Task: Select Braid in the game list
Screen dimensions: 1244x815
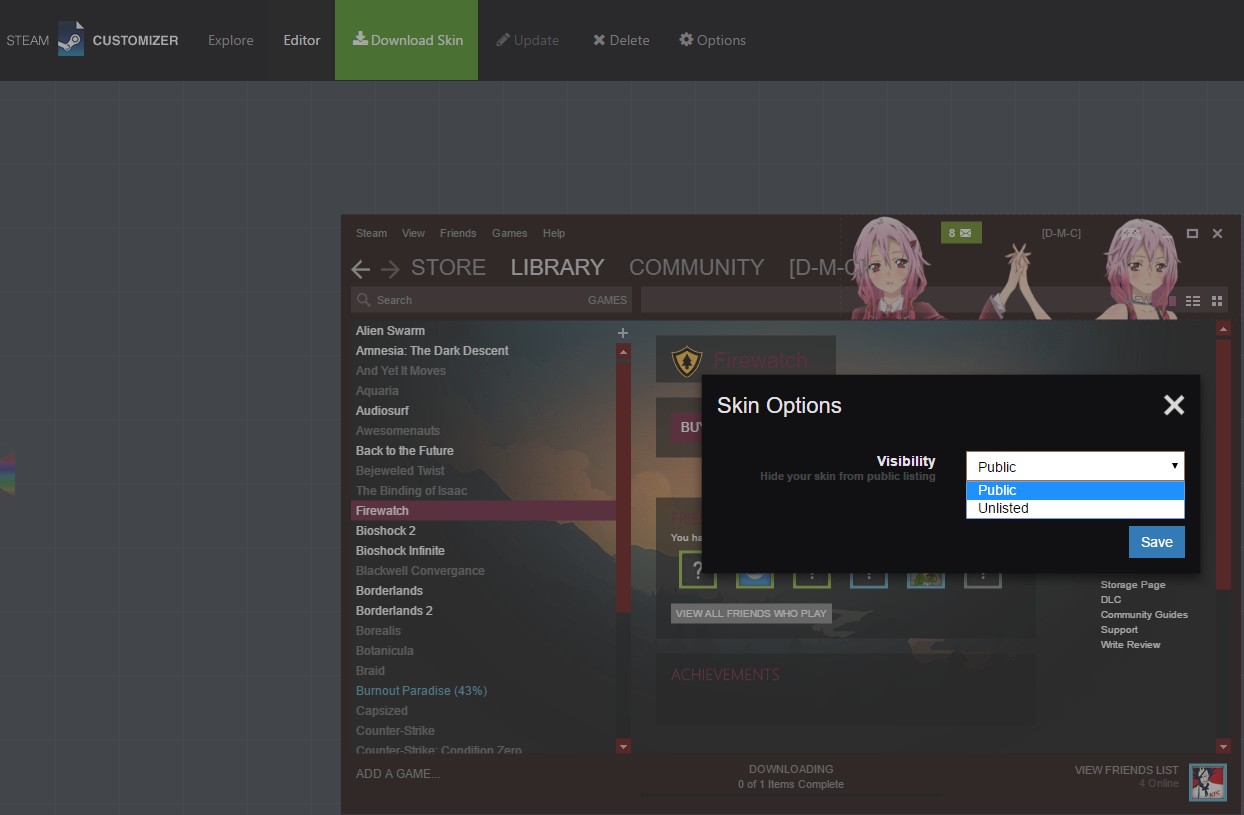Action: pyautogui.click(x=370, y=671)
